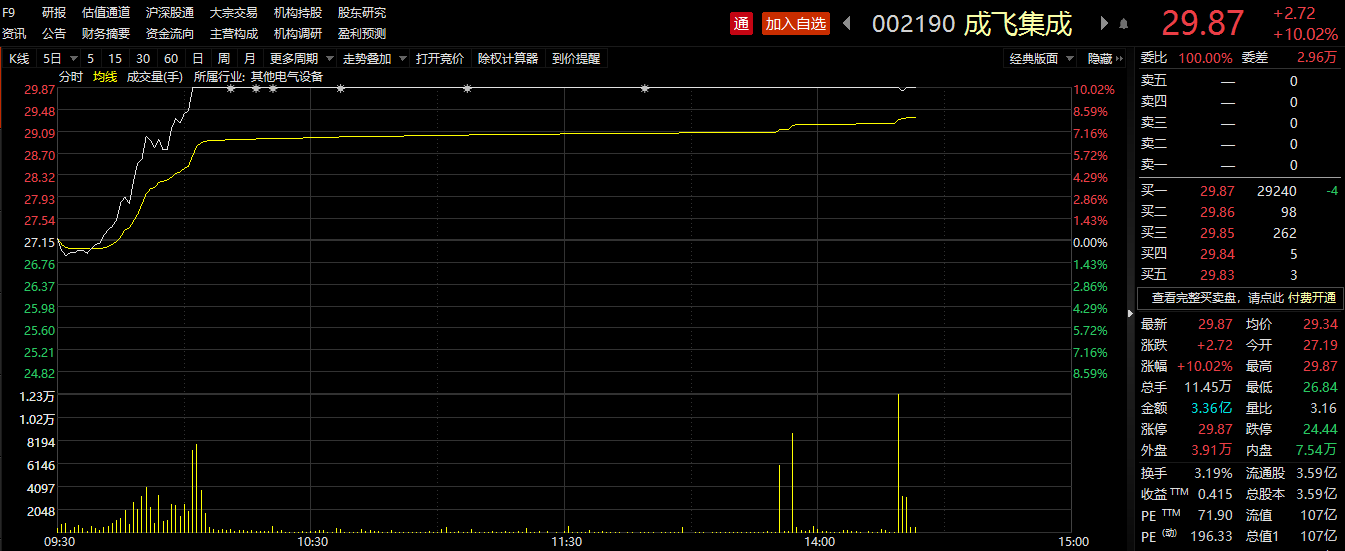Screen dimensions: 1345x551
Task: Click the 买四 bid price 29.84
Action: [1218, 253]
